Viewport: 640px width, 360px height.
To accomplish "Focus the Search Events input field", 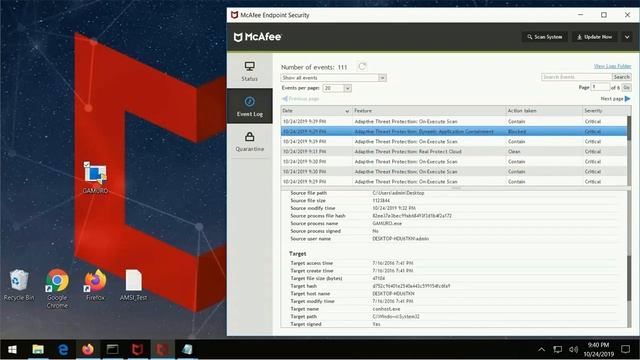I will pyautogui.click(x=576, y=77).
